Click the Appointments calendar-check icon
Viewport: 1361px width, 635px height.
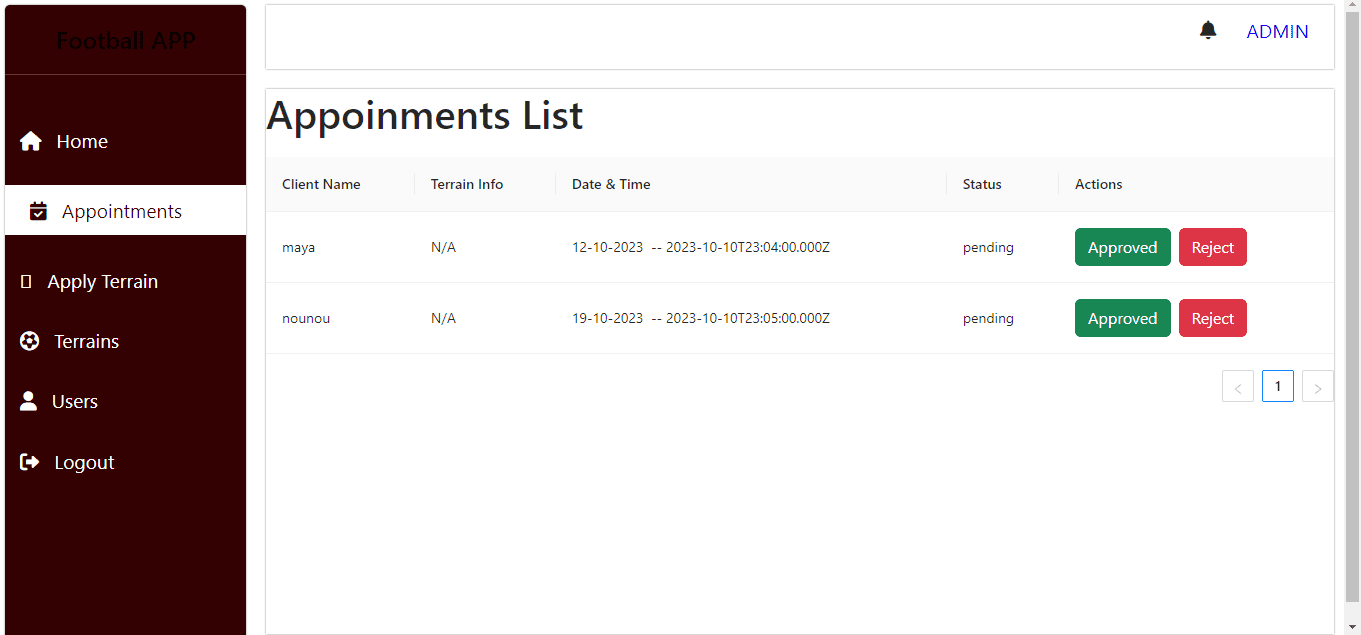tap(38, 211)
